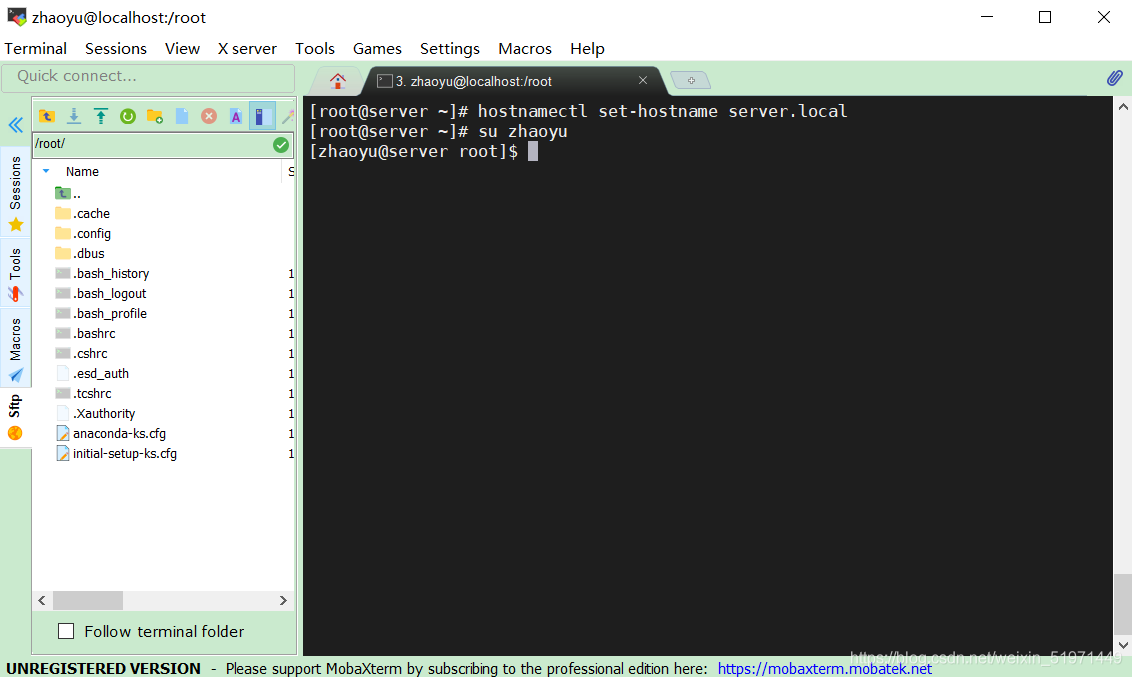Download selected files from SFTP browser
Screen dimensions: 1132x677
click(74, 116)
